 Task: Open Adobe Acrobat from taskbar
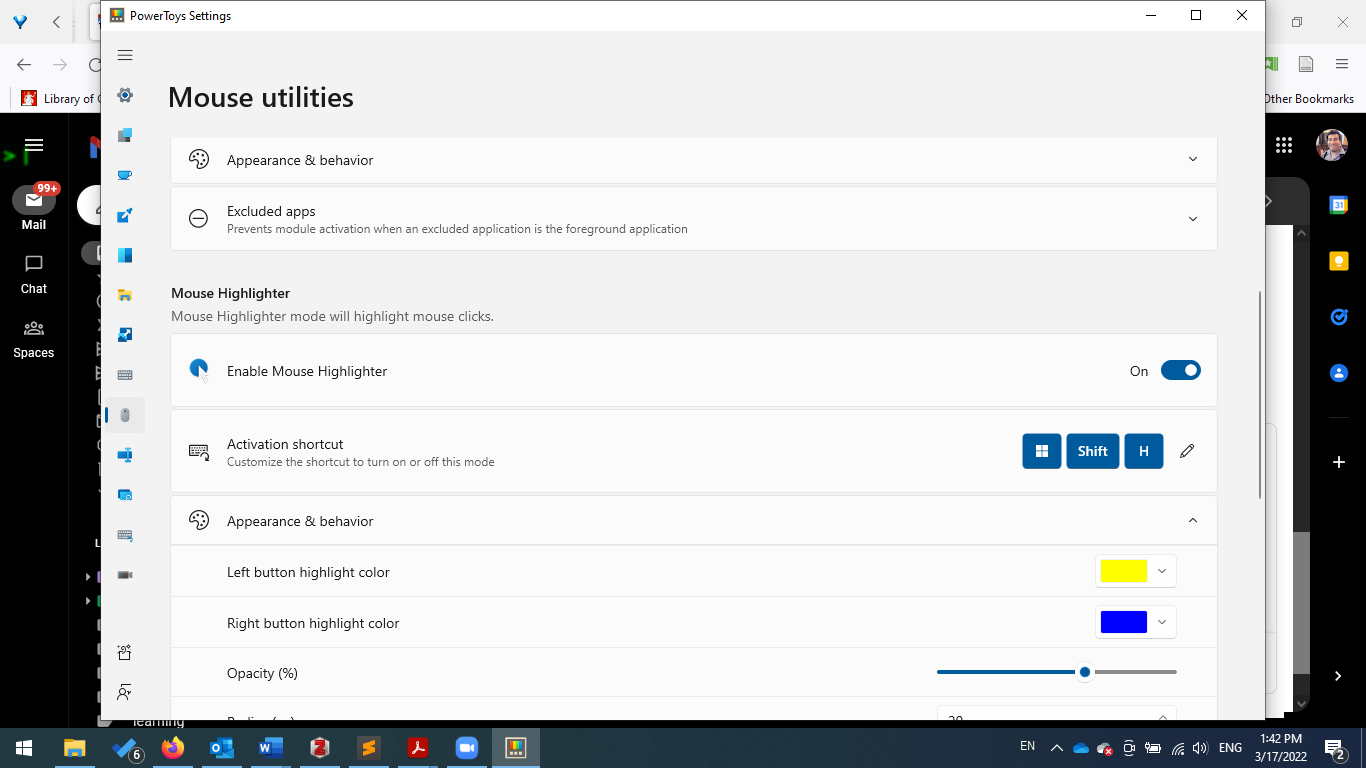(x=417, y=748)
